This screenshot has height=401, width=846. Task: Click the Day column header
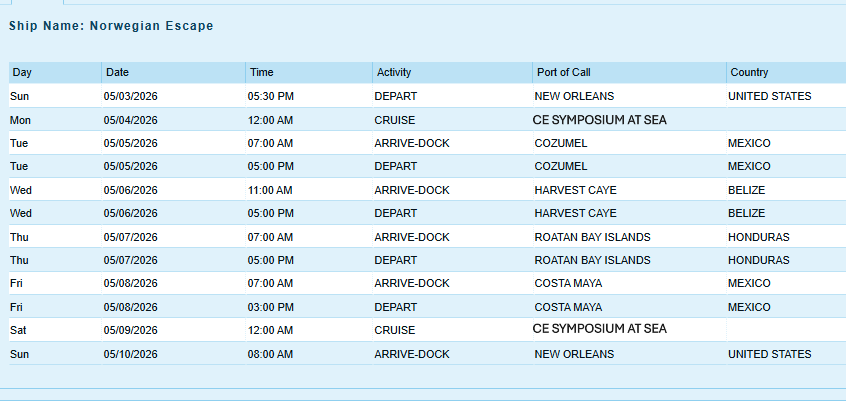point(22,72)
